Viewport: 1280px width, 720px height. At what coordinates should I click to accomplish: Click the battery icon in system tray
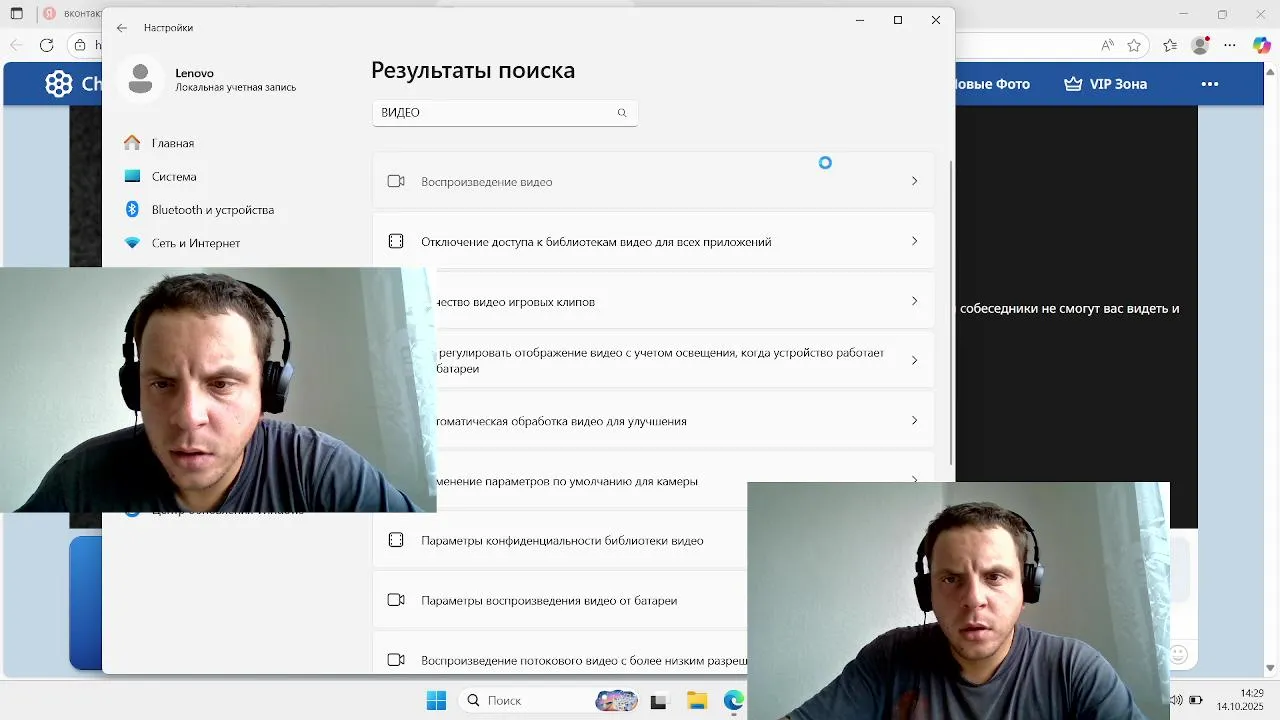pyautogui.click(x=1195, y=700)
